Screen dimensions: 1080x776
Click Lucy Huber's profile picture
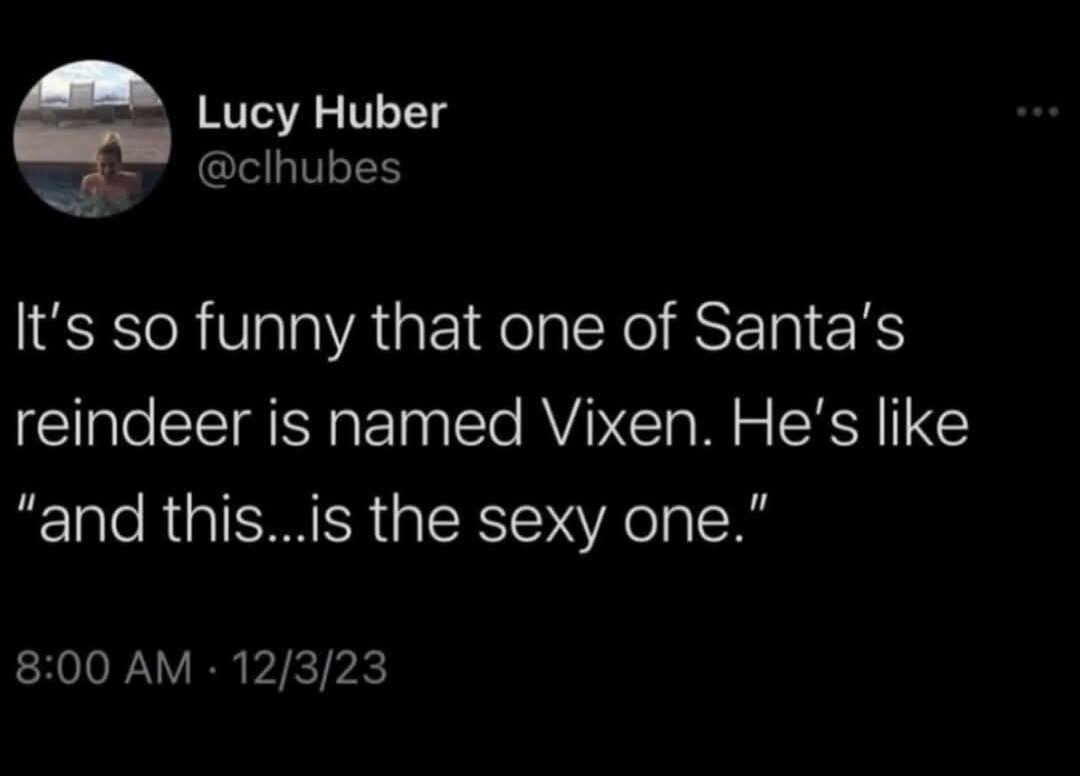[97, 140]
